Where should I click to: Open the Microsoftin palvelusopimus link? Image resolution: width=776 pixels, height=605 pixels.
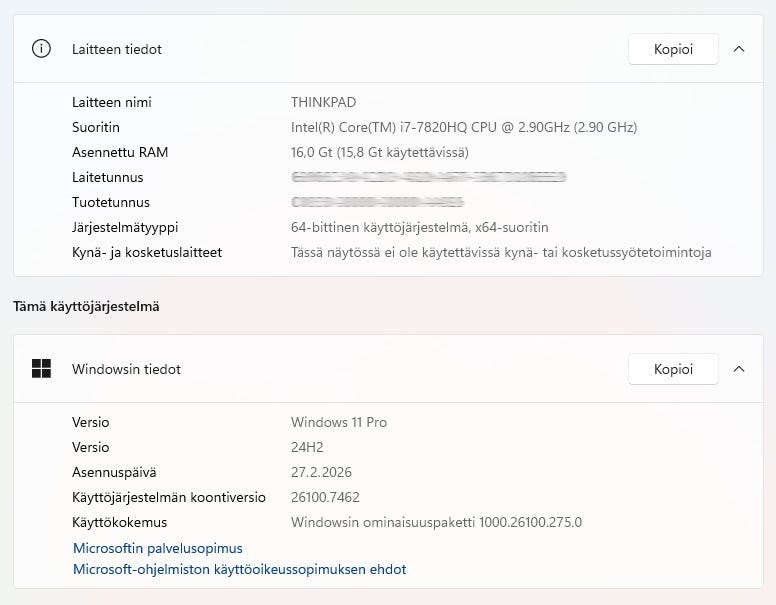tap(158, 548)
